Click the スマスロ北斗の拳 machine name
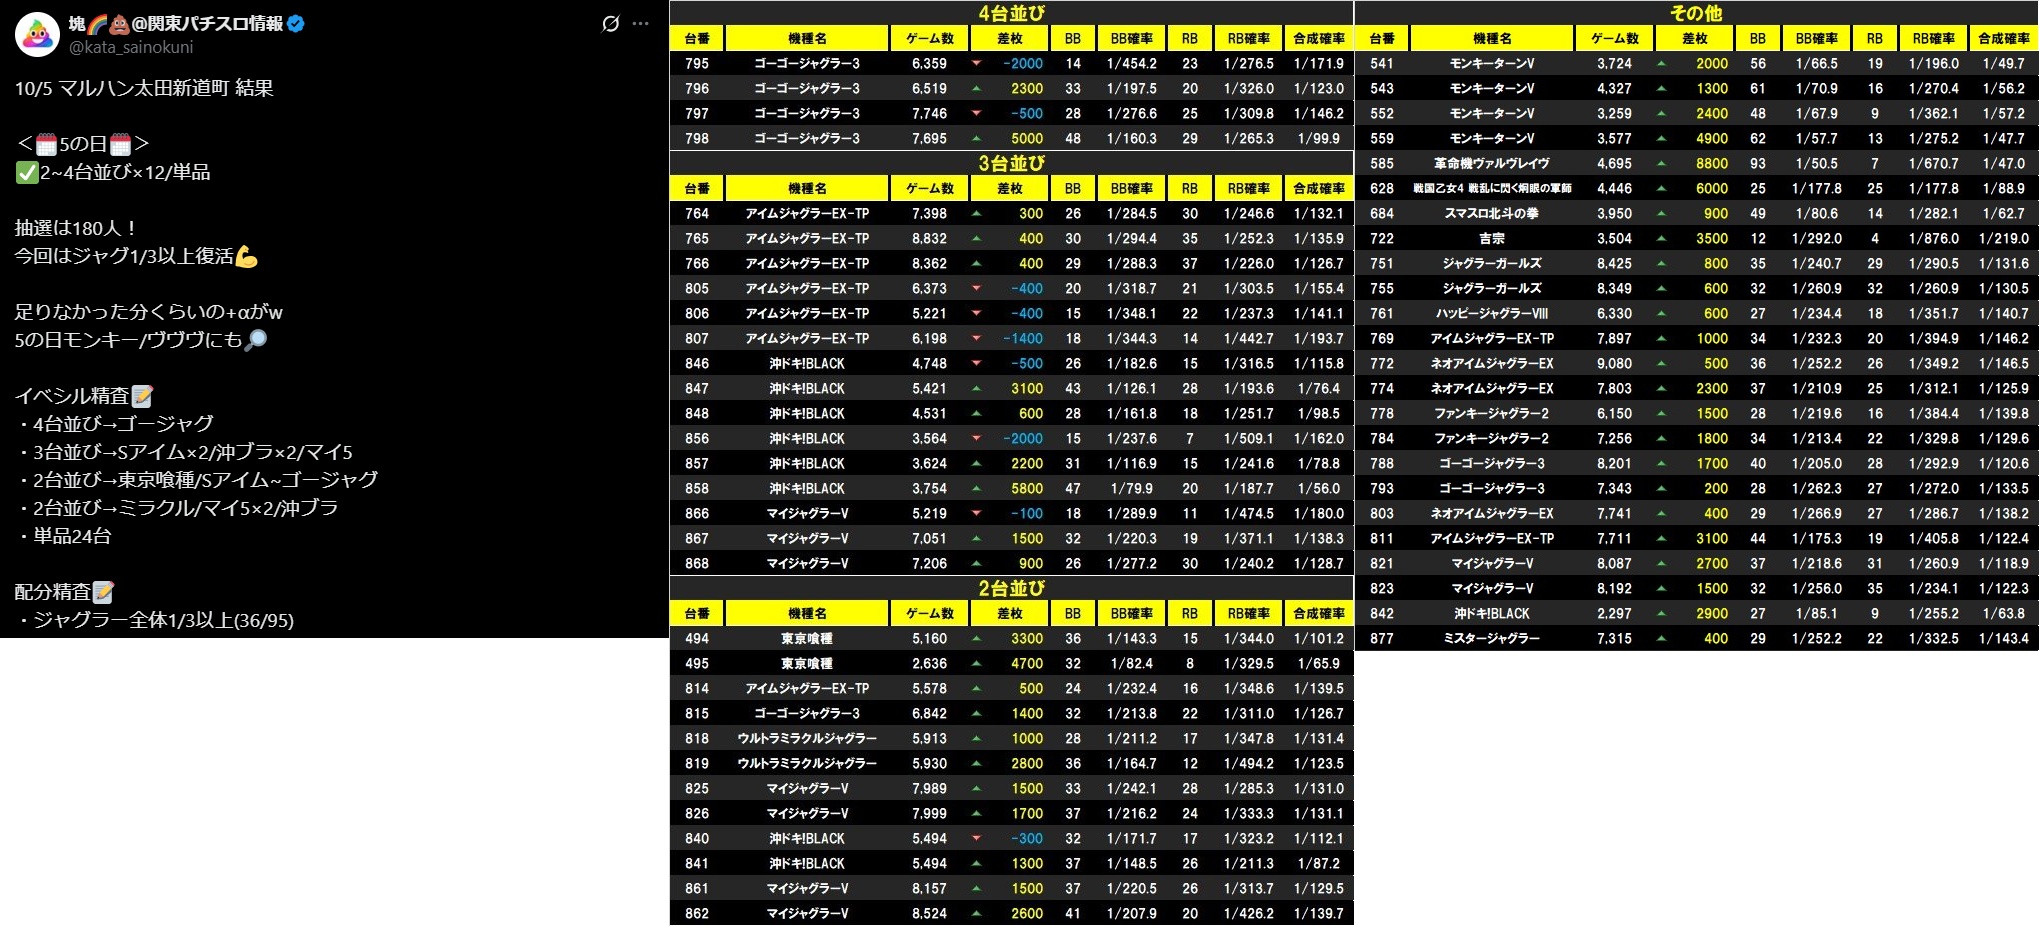This screenshot has width=2039, height=926. click(1492, 213)
